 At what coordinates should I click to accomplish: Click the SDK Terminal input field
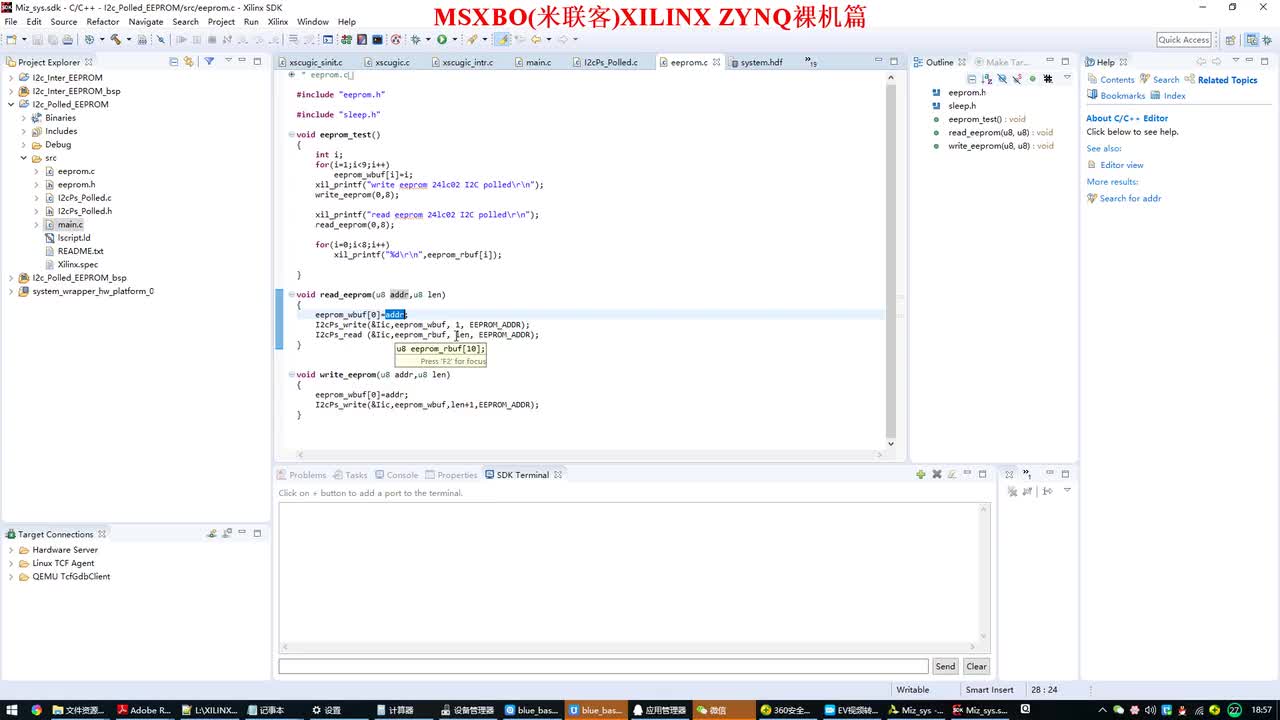click(603, 666)
